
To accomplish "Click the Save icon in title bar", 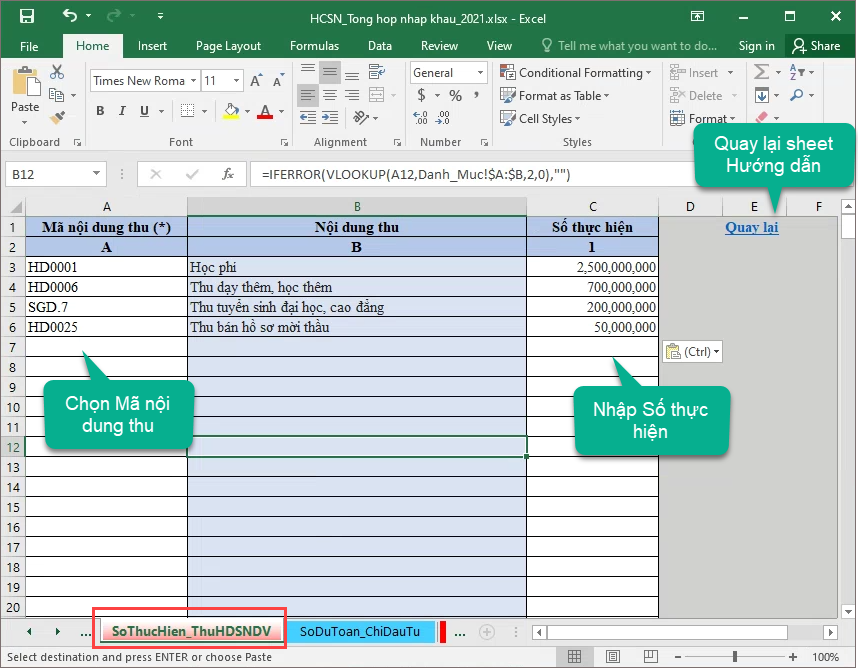I will pyautogui.click(x=27, y=16).
